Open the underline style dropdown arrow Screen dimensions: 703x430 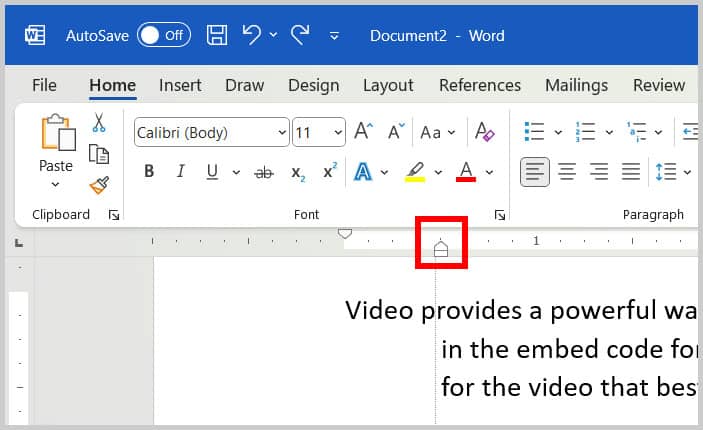coord(236,172)
